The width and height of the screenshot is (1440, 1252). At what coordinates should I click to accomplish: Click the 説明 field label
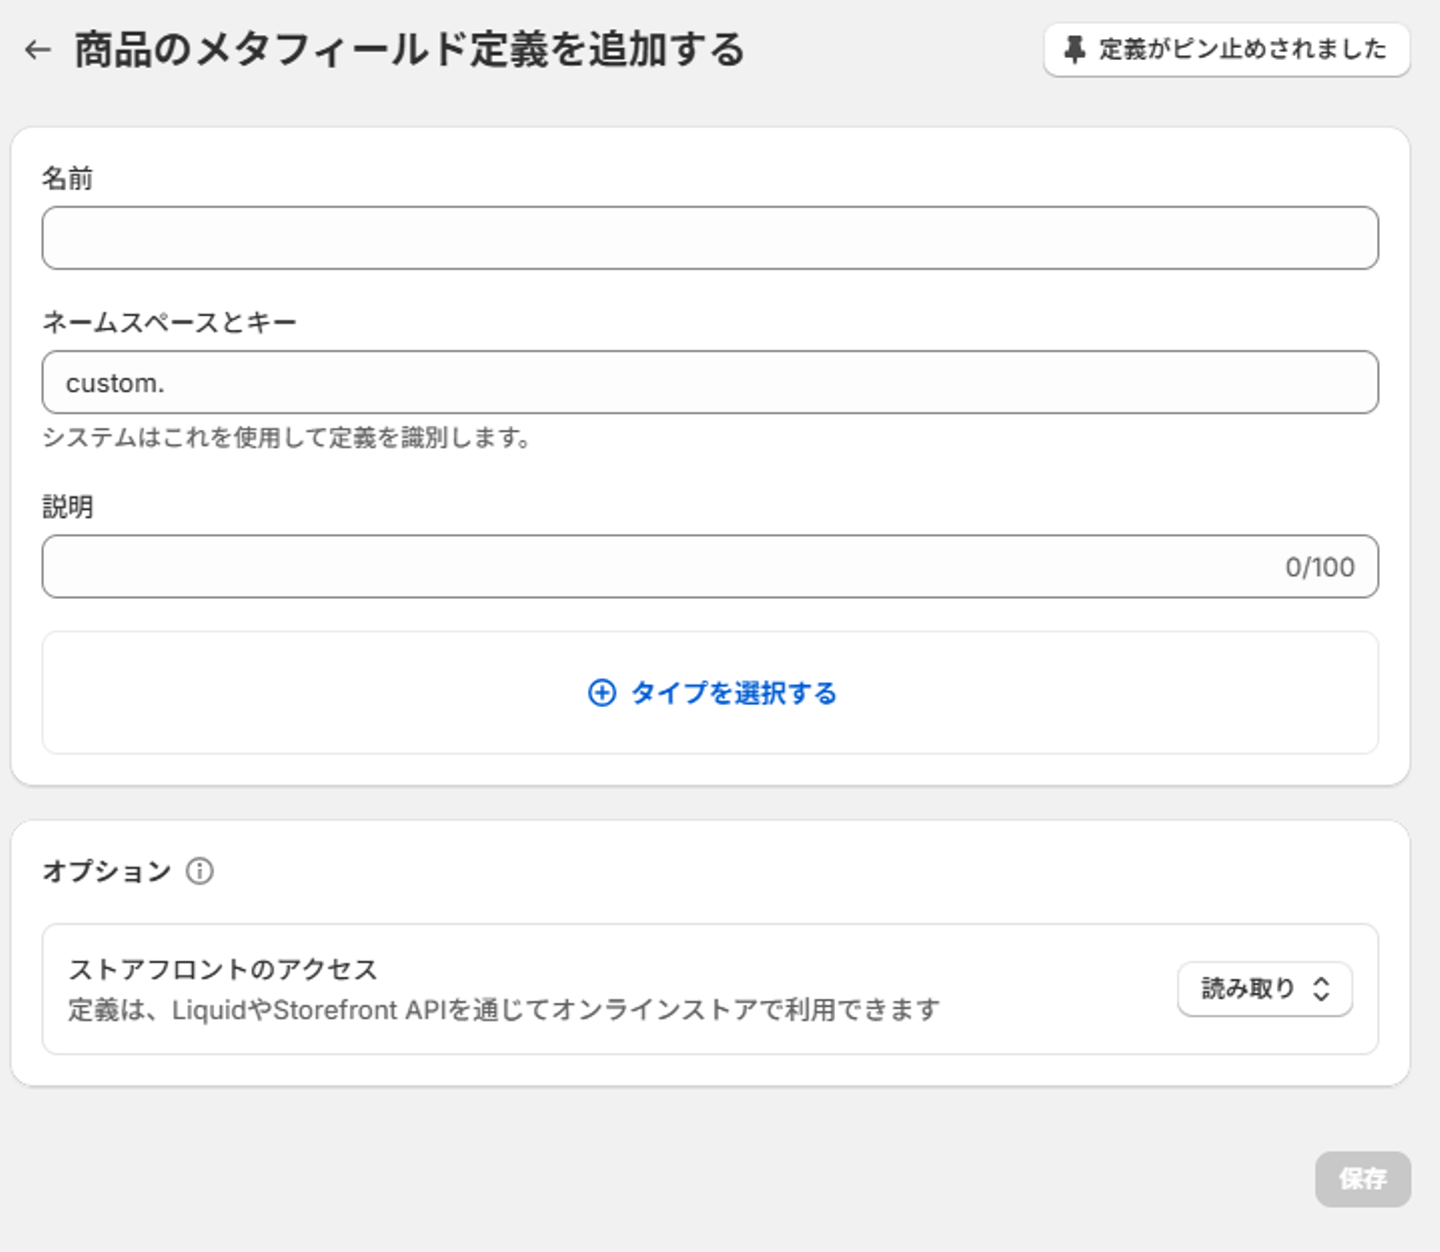click(67, 507)
